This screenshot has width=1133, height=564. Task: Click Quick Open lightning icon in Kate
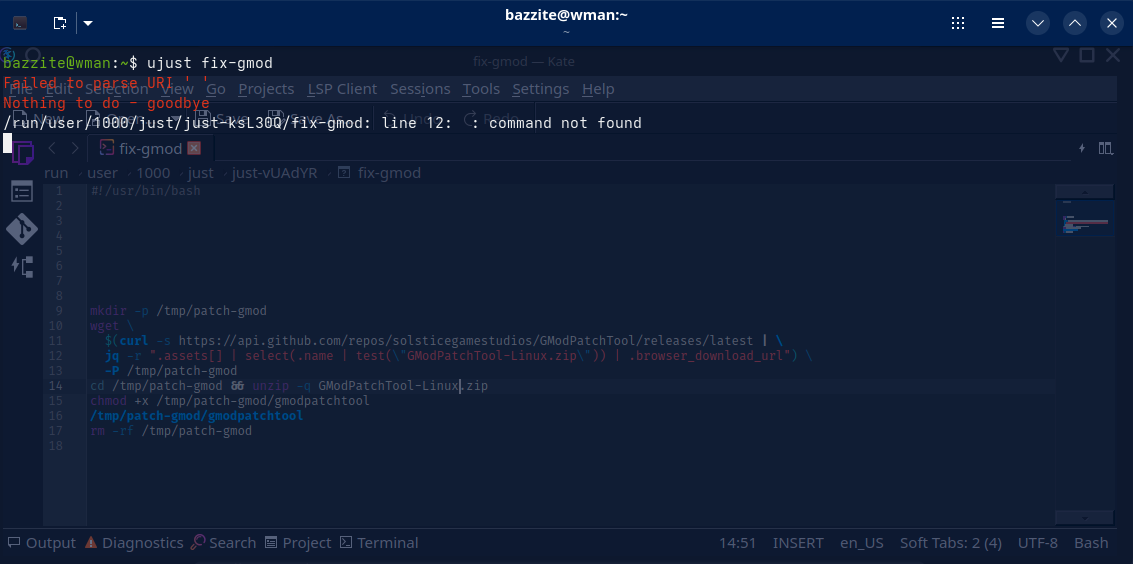pyautogui.click(x=1082, y=148)
